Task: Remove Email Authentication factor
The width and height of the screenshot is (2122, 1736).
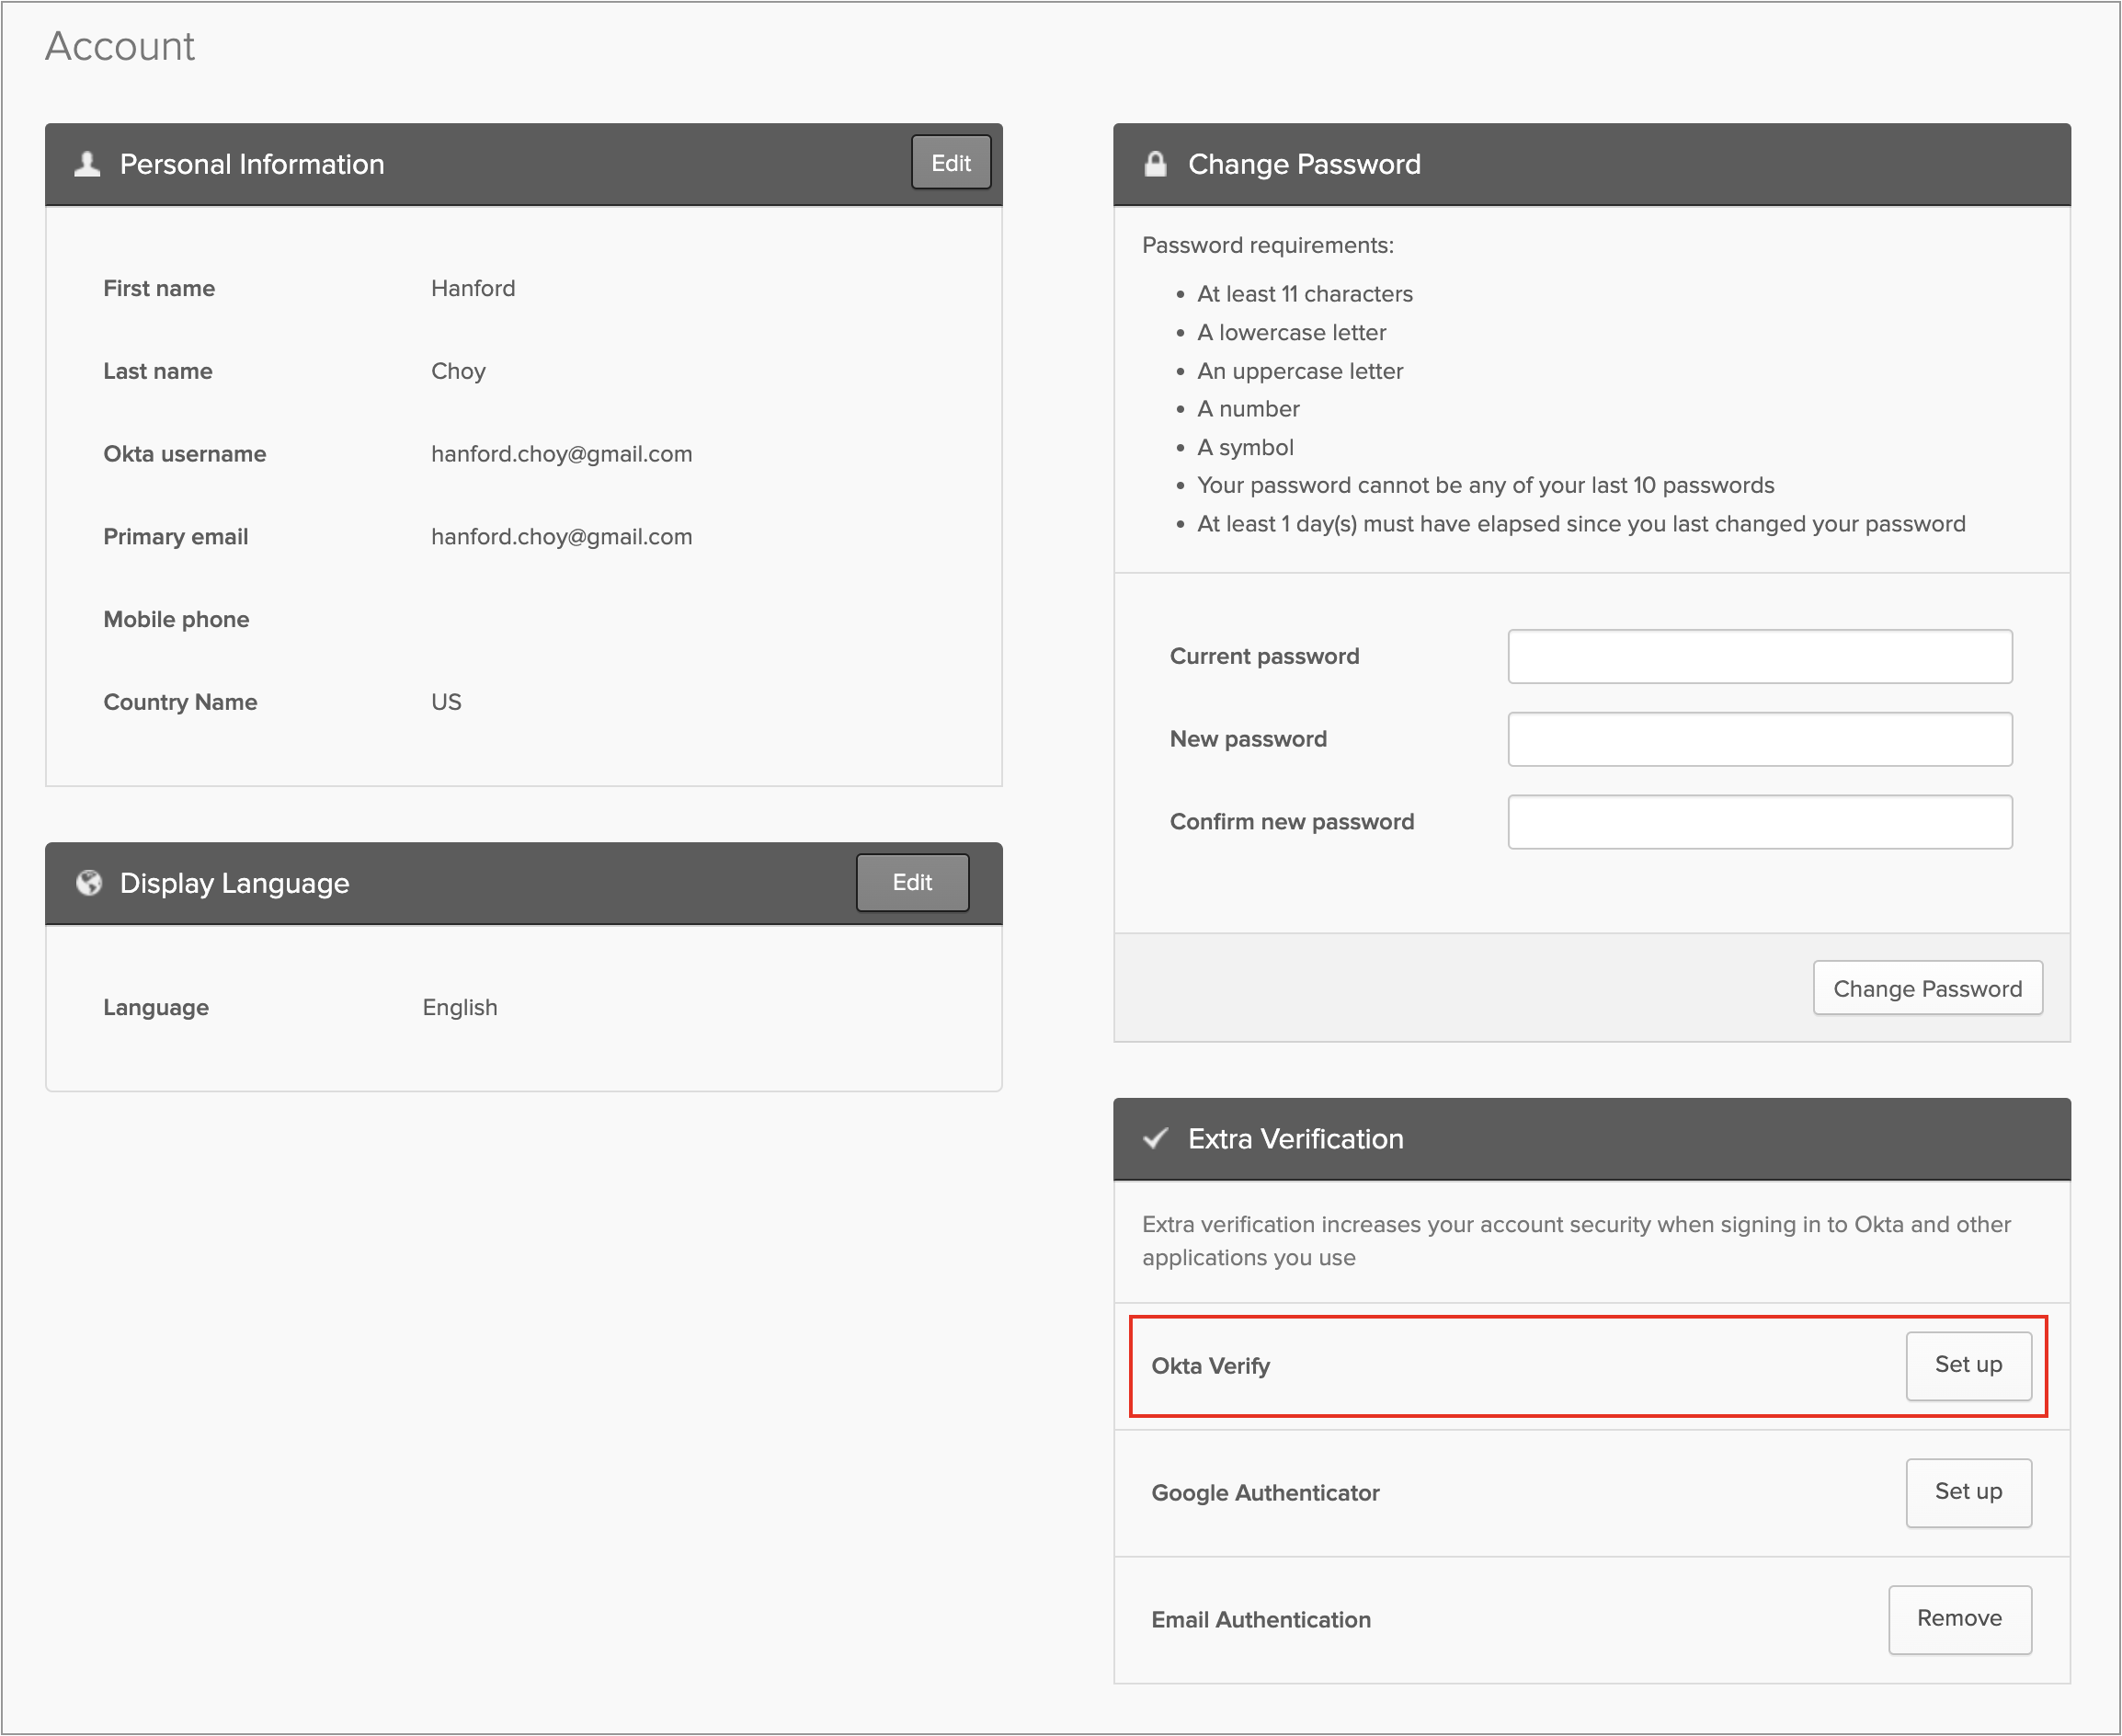Action: (x=1958, y=1619)
